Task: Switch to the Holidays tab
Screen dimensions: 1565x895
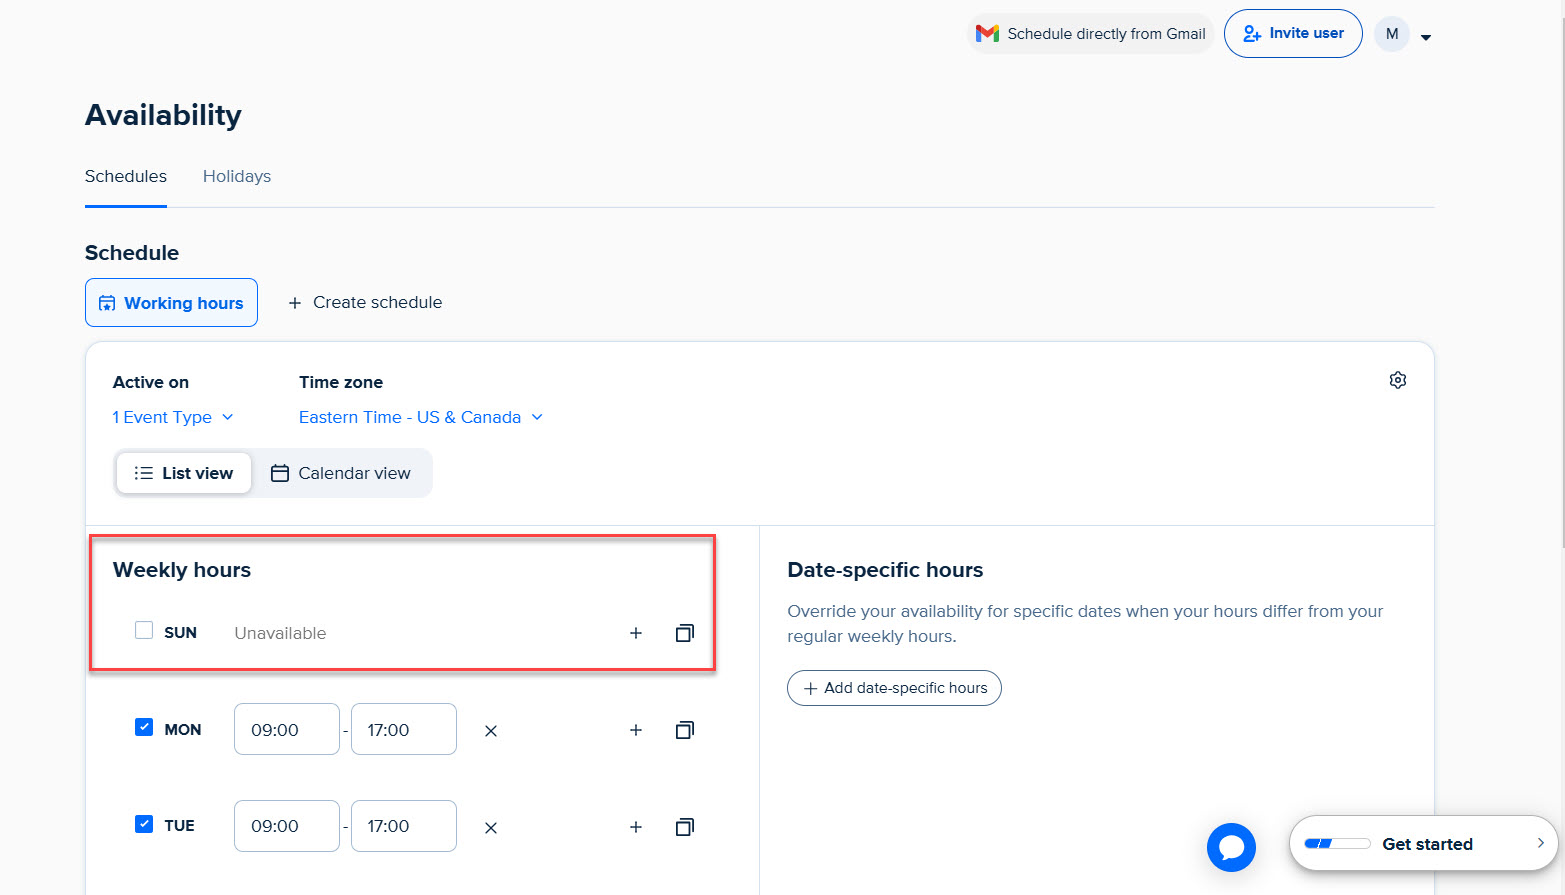Action: point(236,176)
